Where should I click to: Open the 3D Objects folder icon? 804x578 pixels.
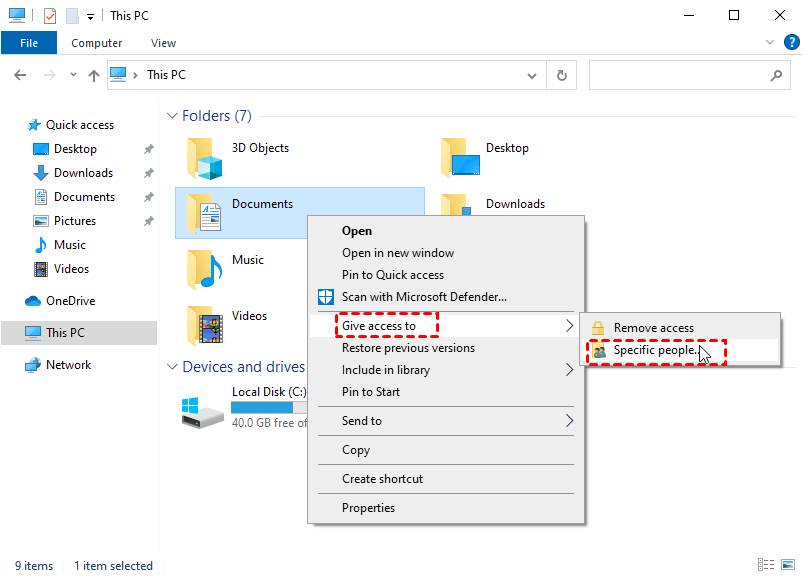point(203,156)
